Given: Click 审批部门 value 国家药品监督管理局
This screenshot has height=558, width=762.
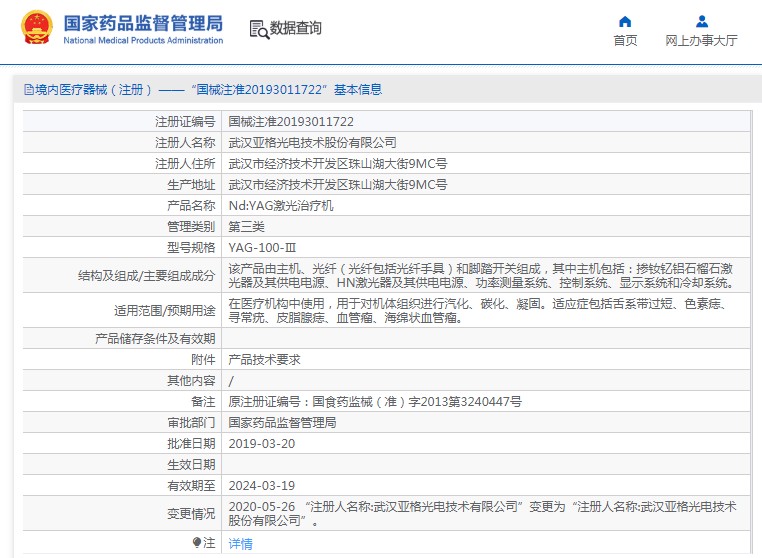Looking at the screenshot, I should click(282, 422).
